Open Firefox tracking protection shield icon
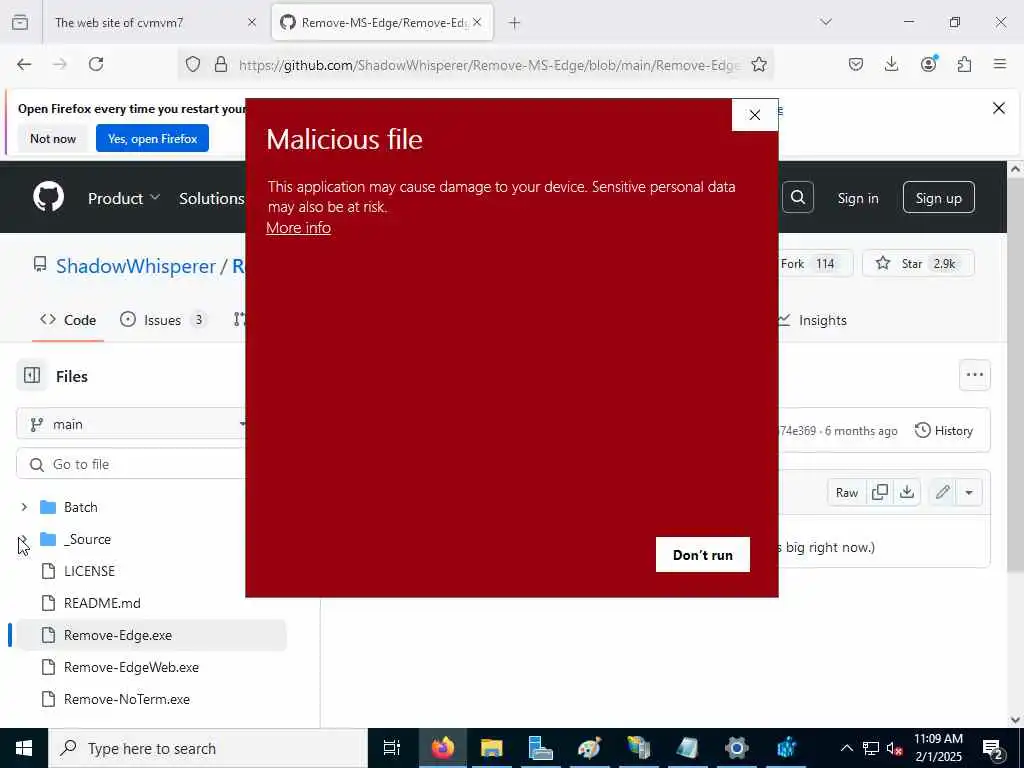Viewport: 1024px width, 768px height. pos(193,64)
